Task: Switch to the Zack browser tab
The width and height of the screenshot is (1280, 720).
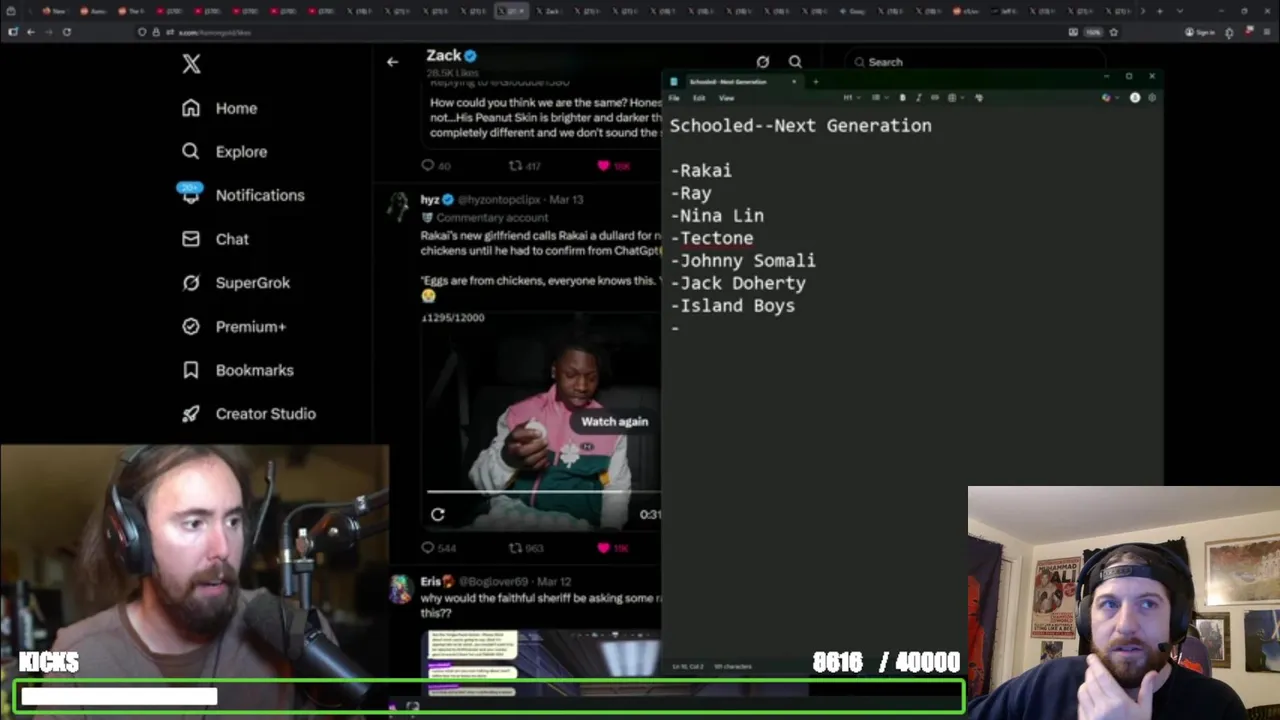Action: 551,11
